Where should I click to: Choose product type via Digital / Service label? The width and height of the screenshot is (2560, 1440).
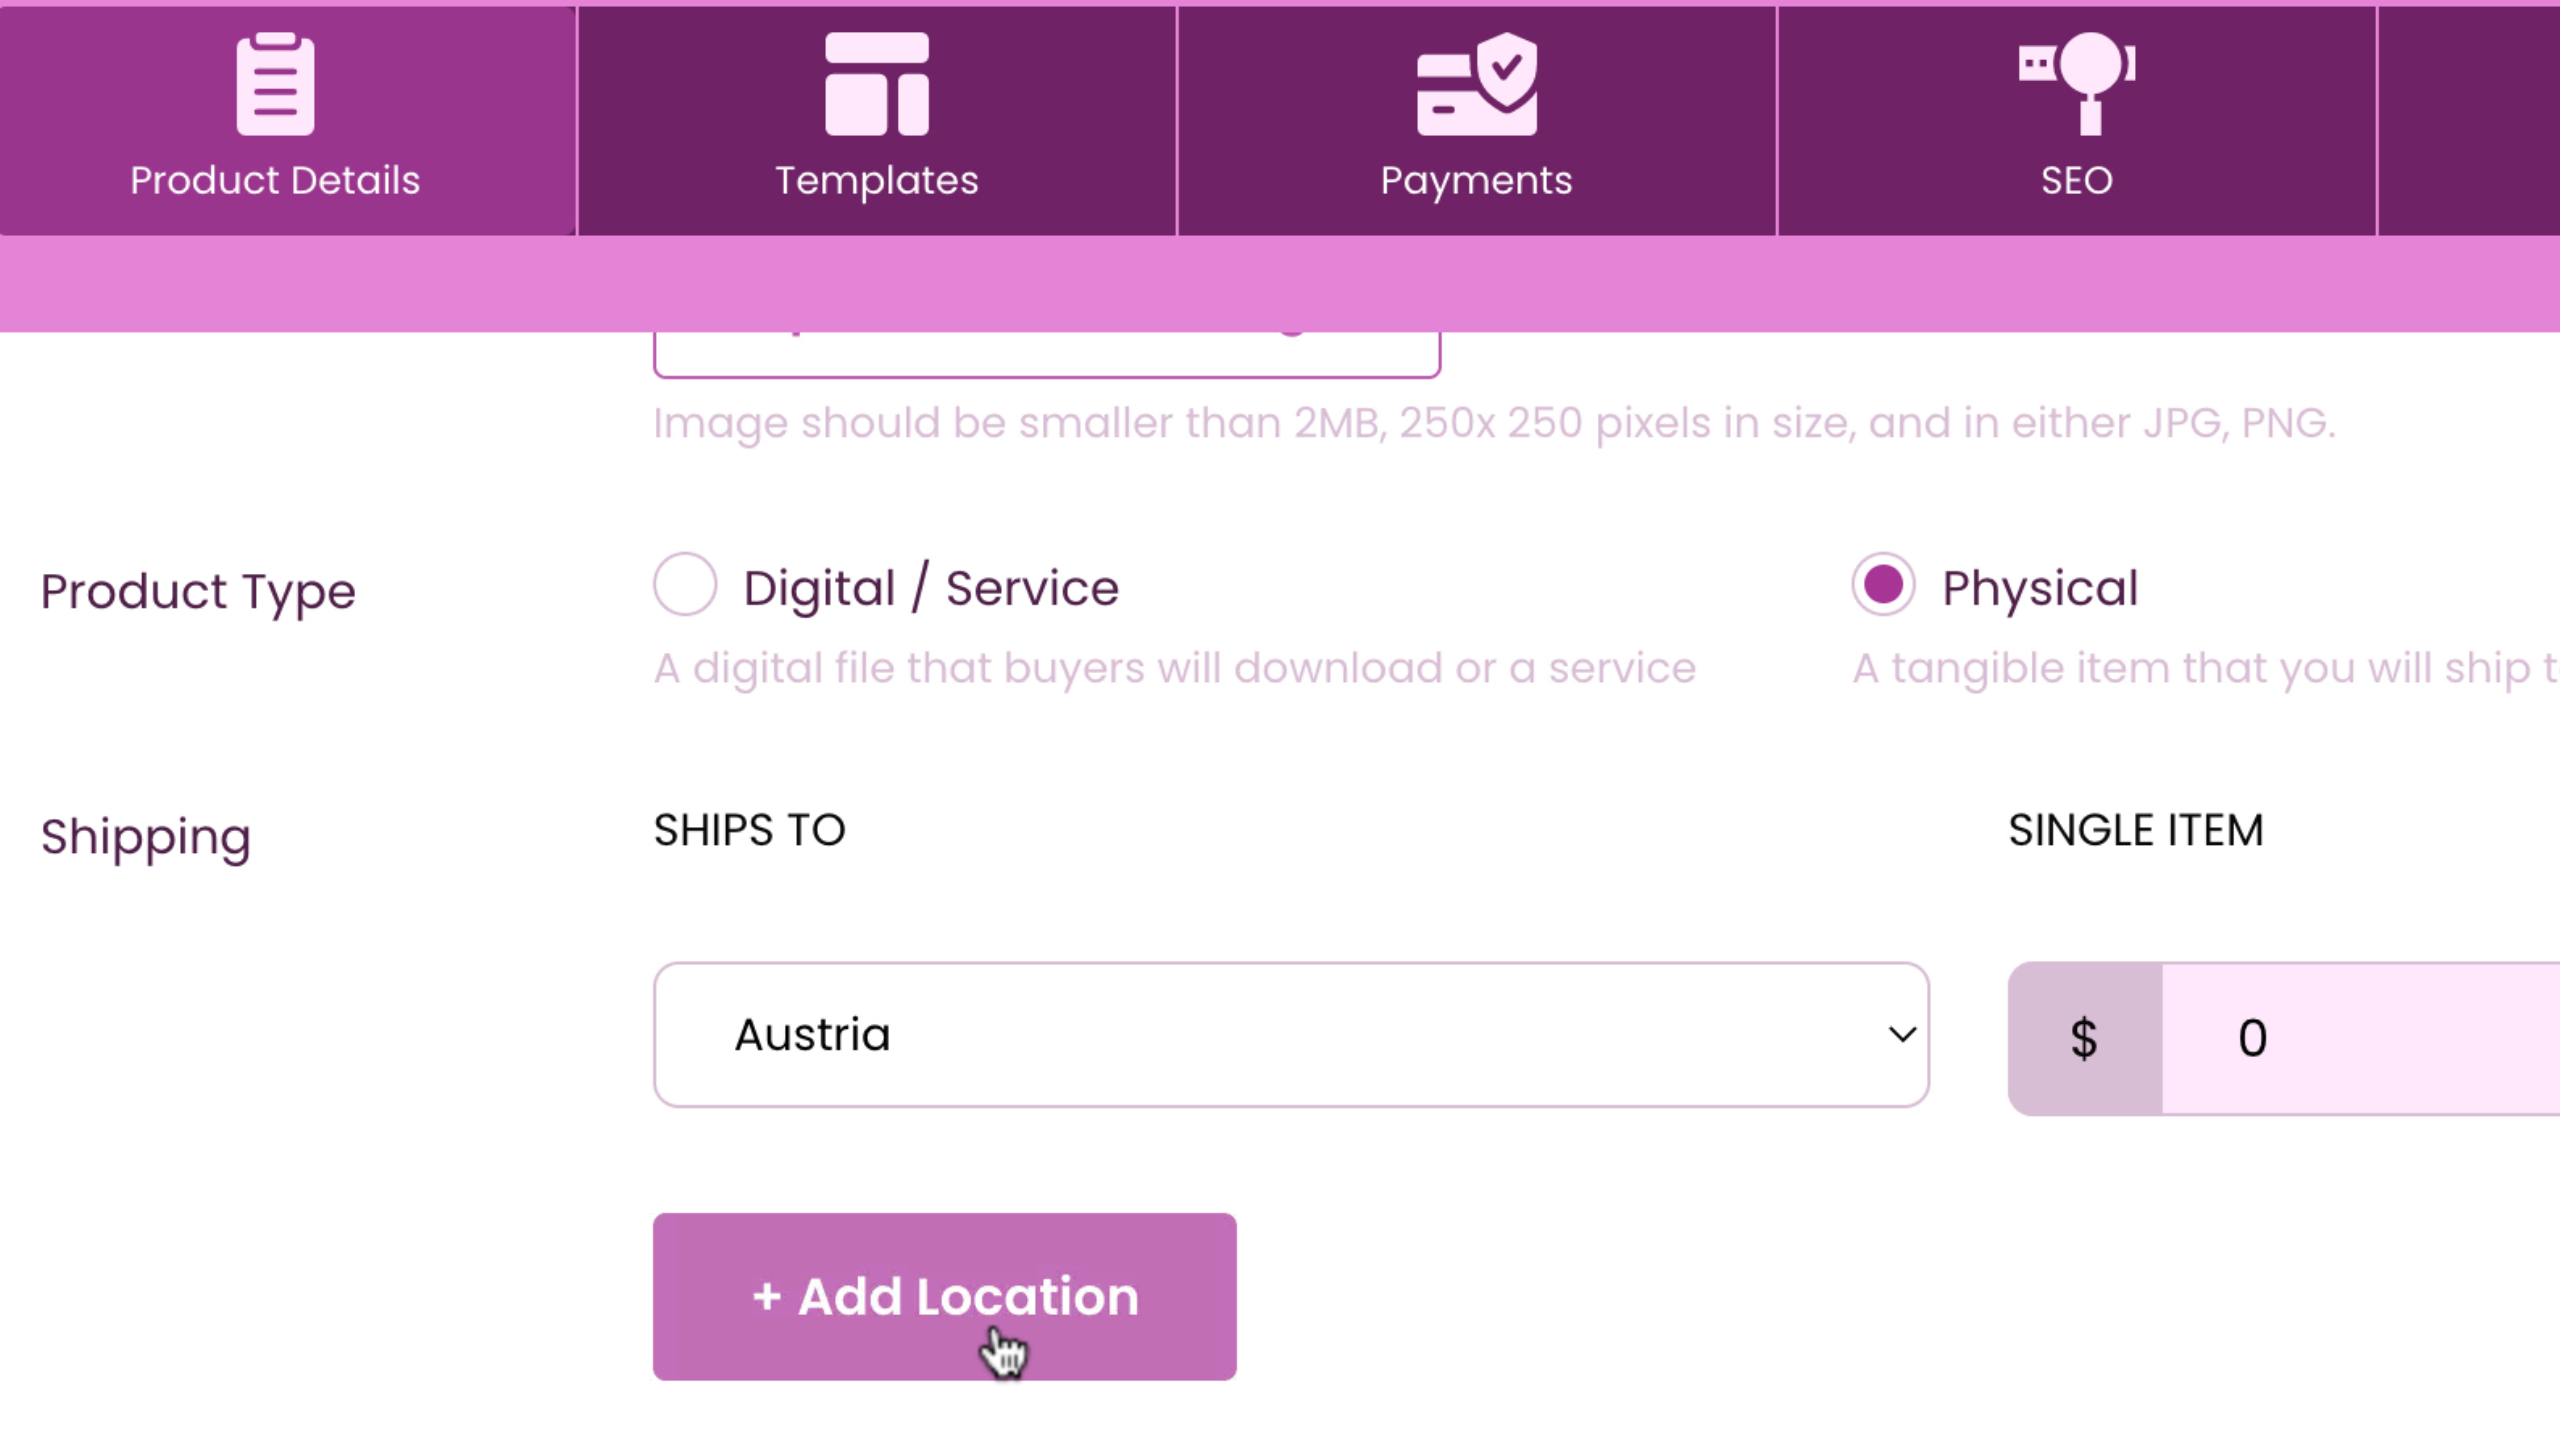[931, 588]
